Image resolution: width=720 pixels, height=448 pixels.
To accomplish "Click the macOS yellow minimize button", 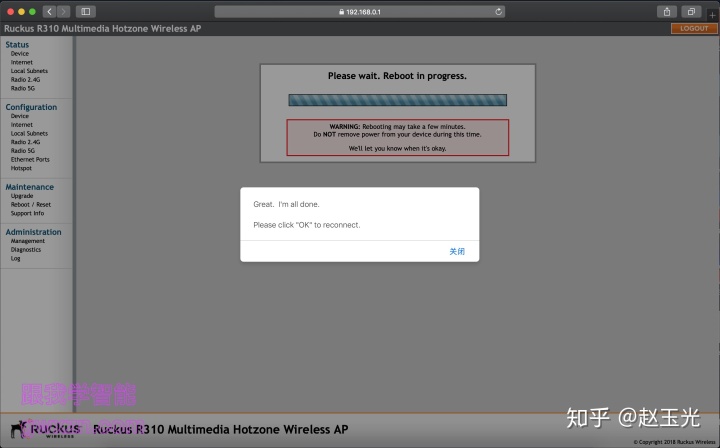I will [x=21, y=11].
